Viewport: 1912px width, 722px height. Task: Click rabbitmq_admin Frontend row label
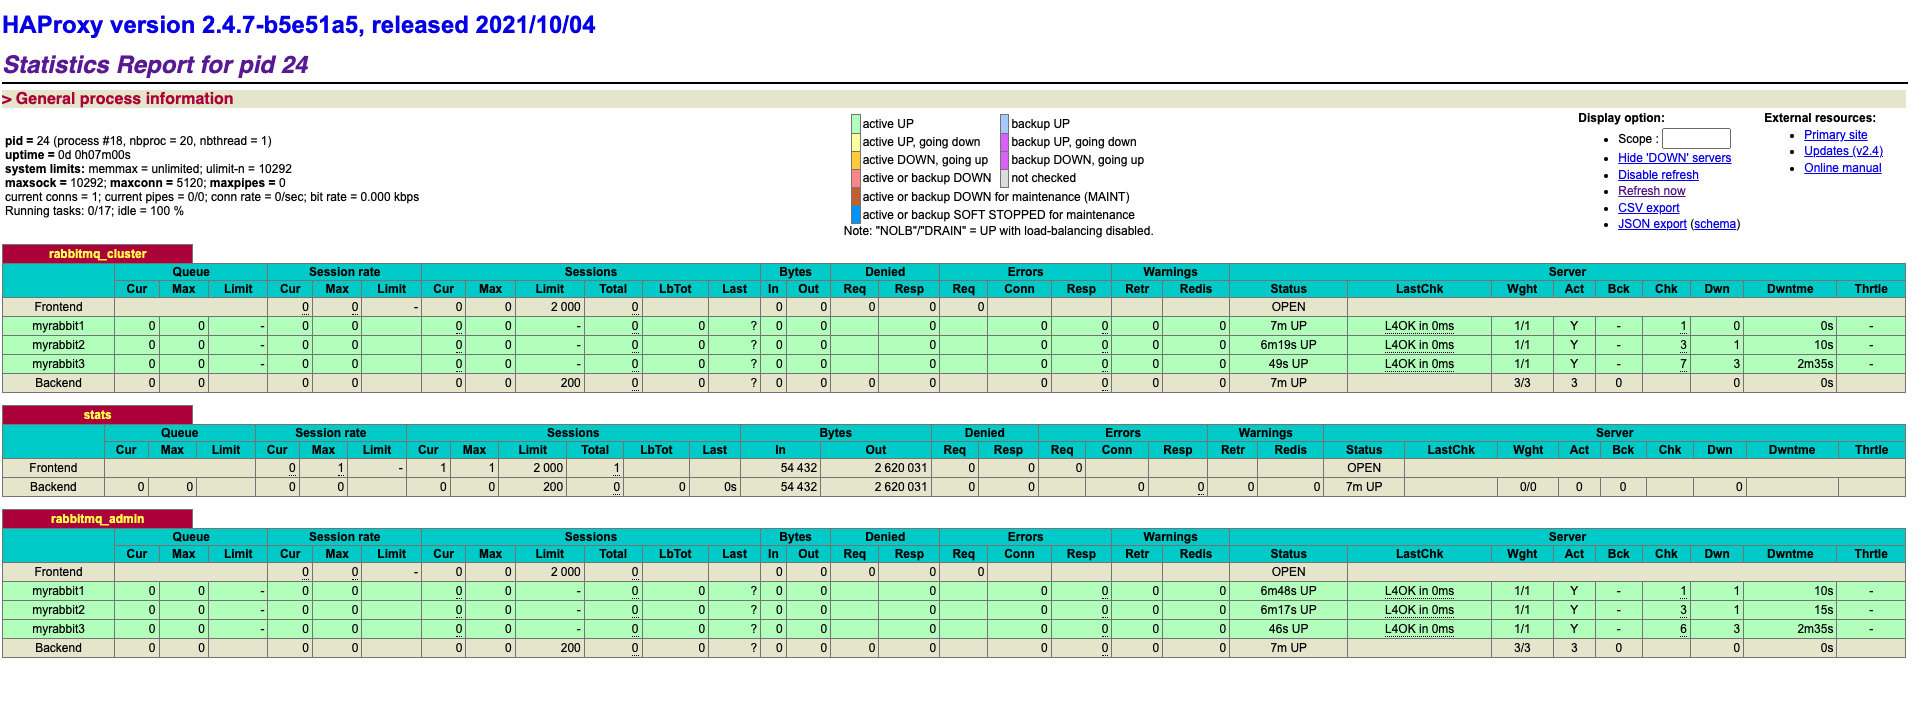pyautogui.click(x=58, y=572)
